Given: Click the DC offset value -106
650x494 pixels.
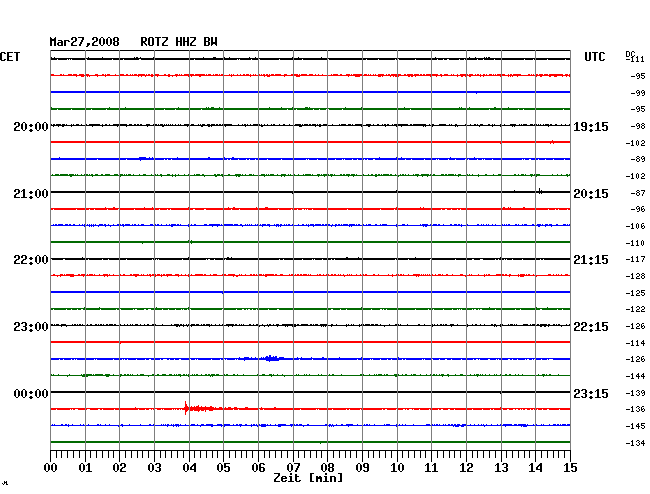Looking at the screenshot, I should [635, 226].
